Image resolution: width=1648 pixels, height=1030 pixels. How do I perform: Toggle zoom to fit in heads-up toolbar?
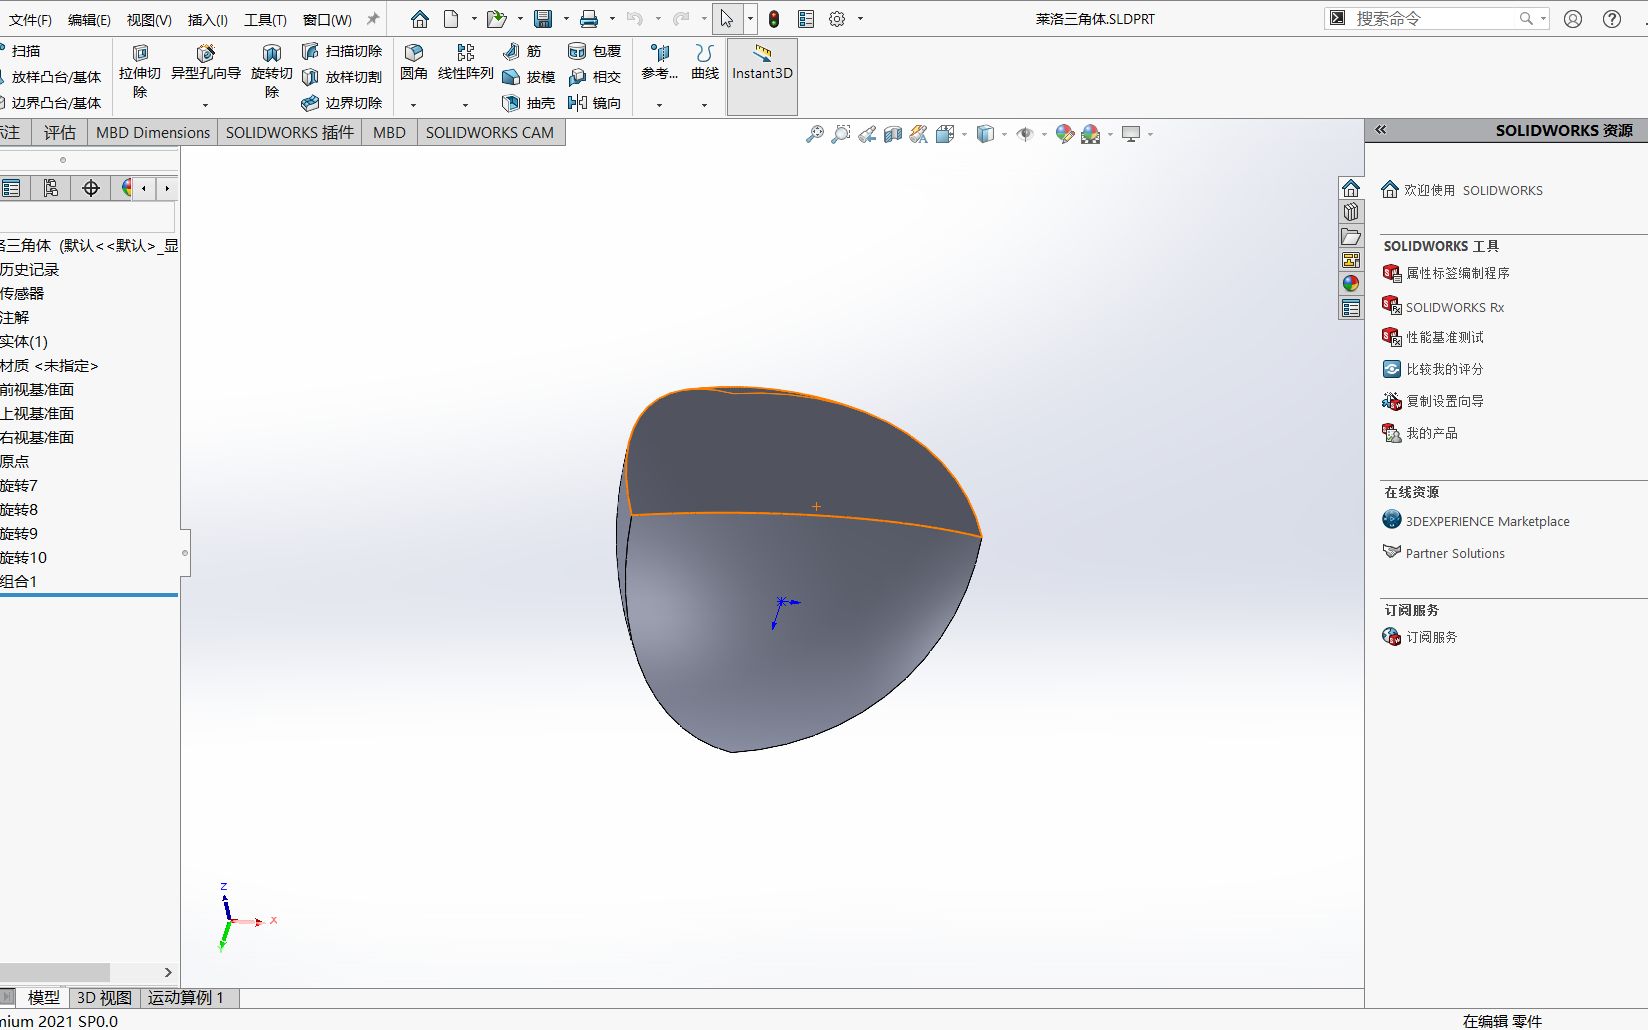816,134
